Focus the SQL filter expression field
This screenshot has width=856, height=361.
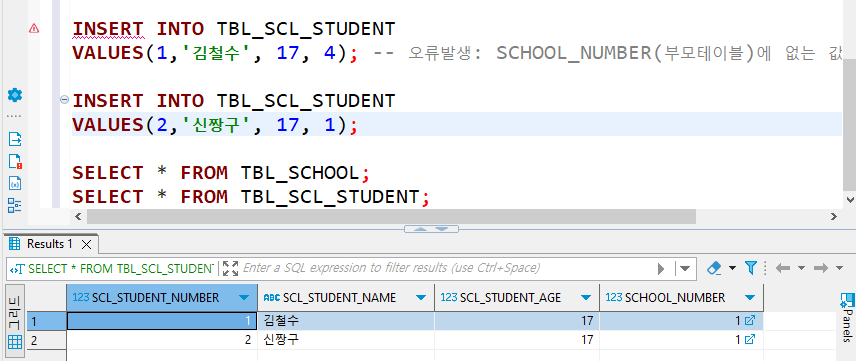tap(446, 268)
